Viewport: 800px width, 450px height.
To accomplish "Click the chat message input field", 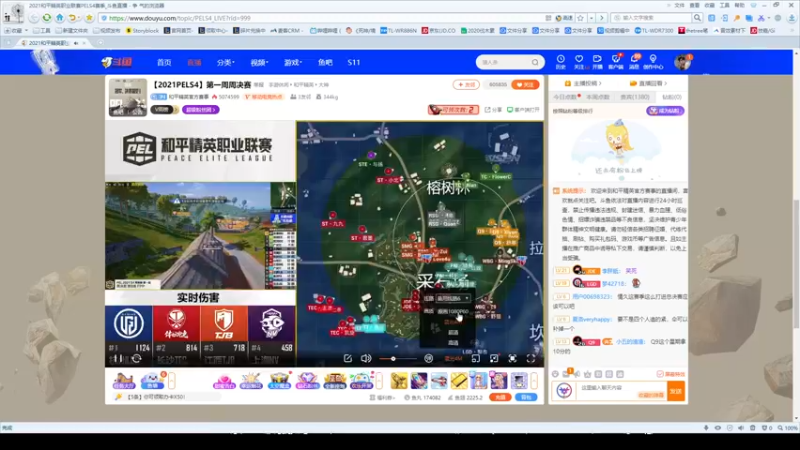I will click(622, 391).
